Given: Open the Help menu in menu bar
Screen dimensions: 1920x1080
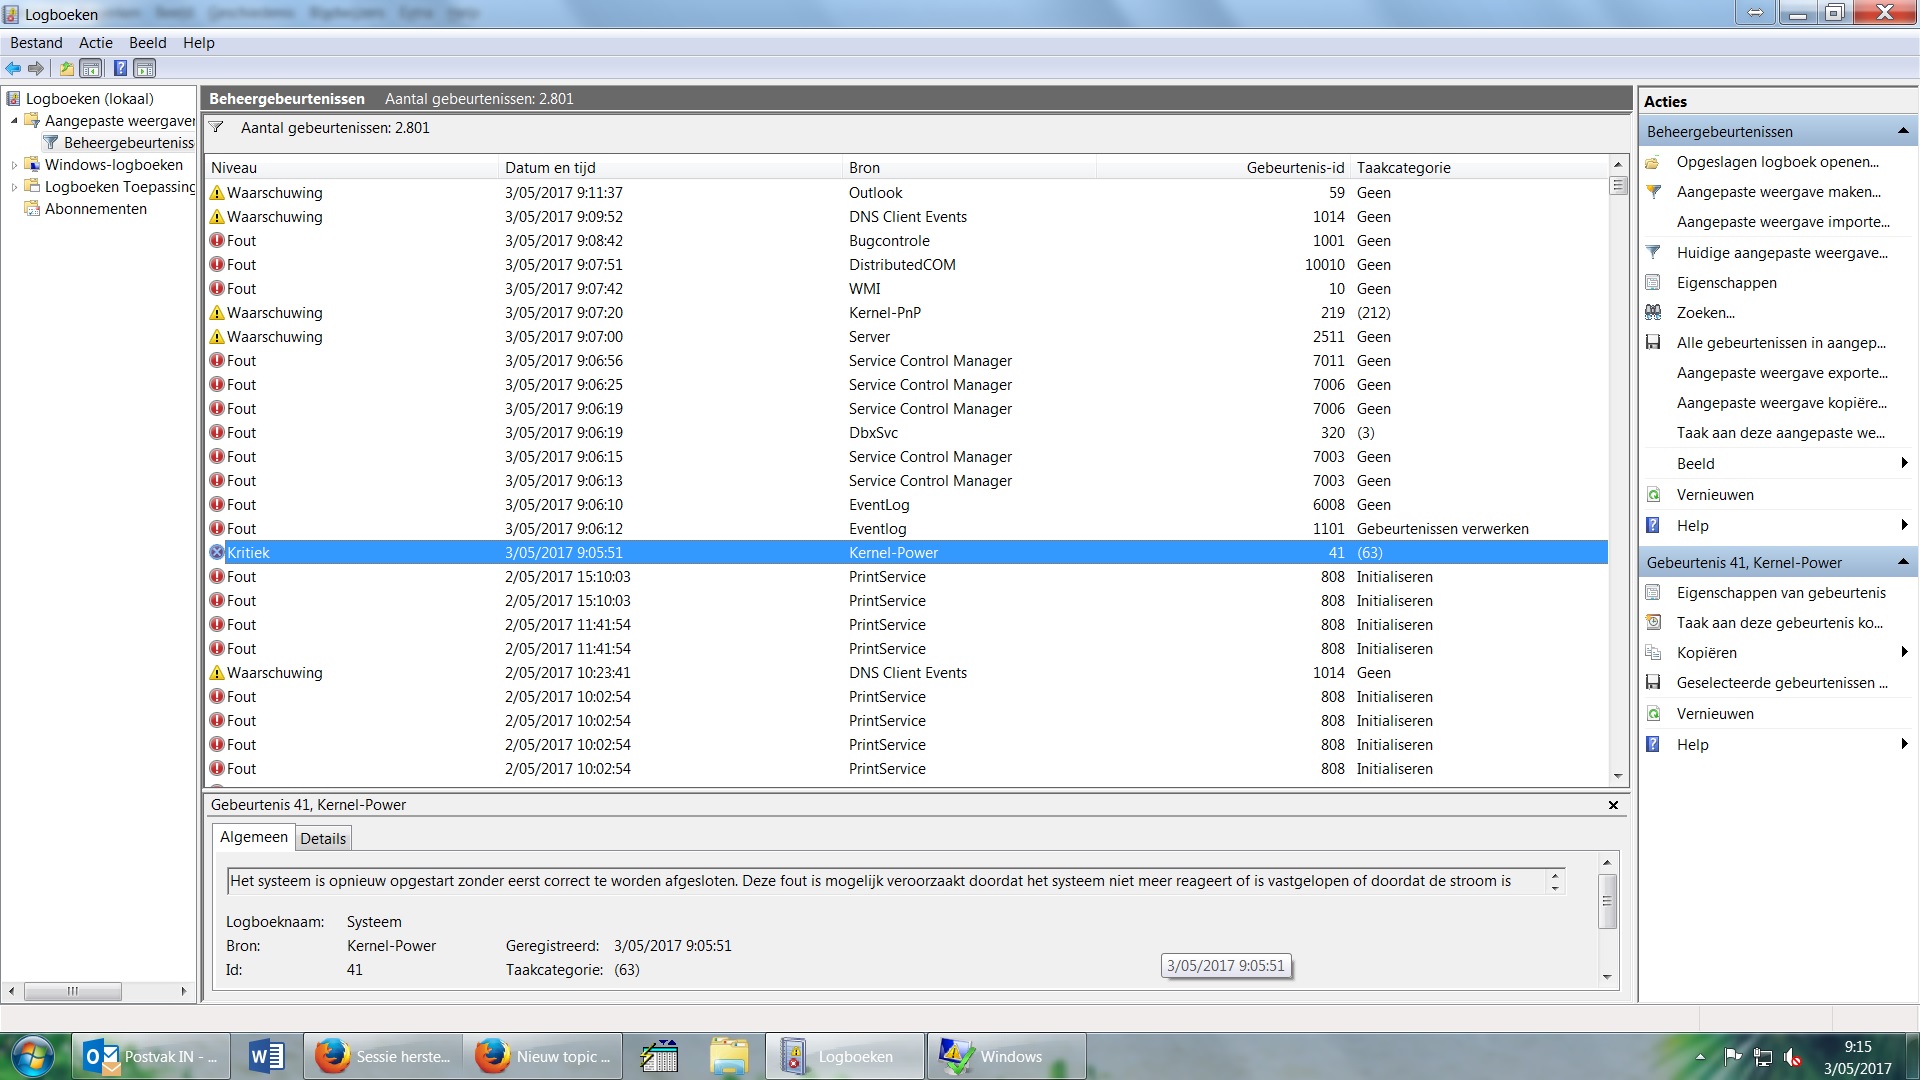Looking at the screenshot, I should [199, 42].
